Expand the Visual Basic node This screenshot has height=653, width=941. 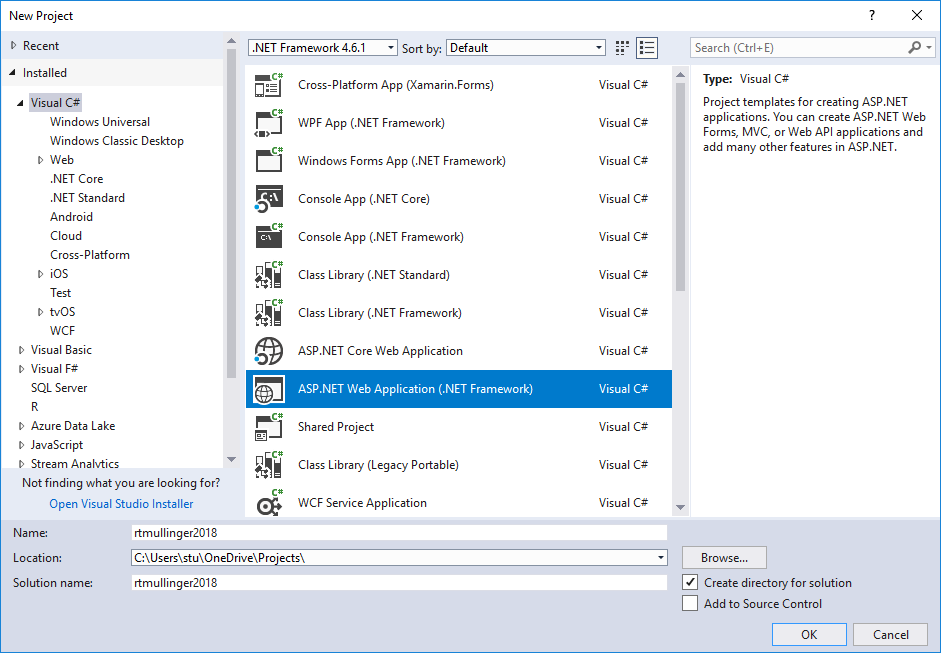point(22,350)
